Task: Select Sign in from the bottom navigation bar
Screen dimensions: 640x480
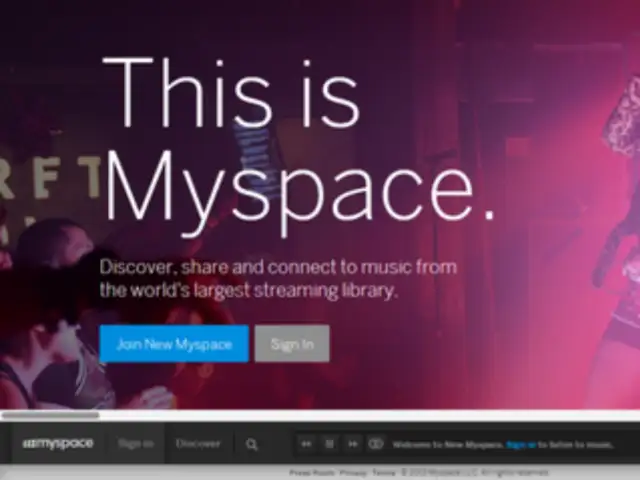Action: click(x=136, y=443)
